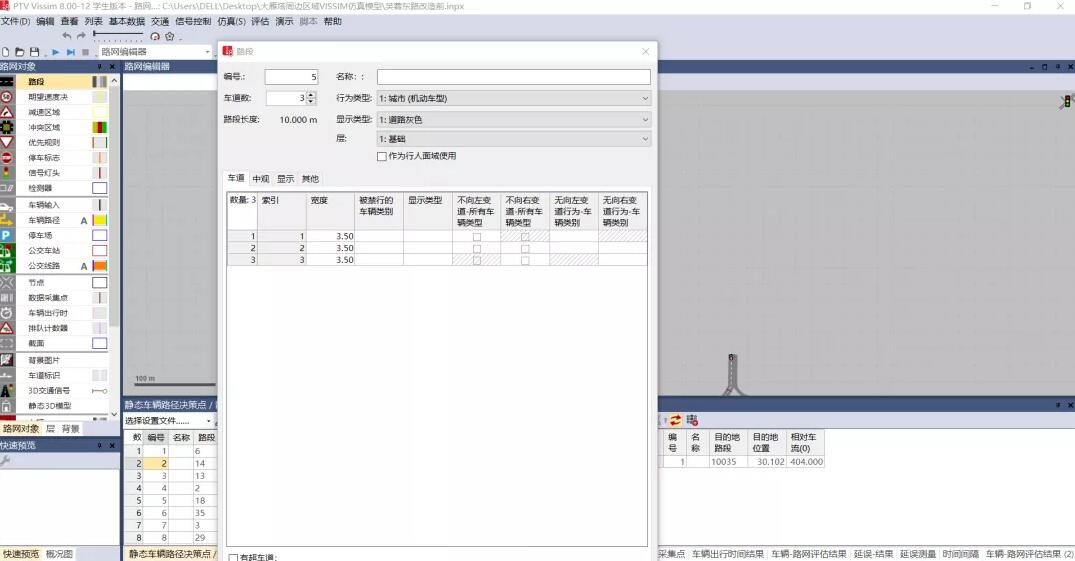Viewport: 1075px width, 561px height.
Task: Click the synchronization arrows icon in right list
Action: click(676, 420)
